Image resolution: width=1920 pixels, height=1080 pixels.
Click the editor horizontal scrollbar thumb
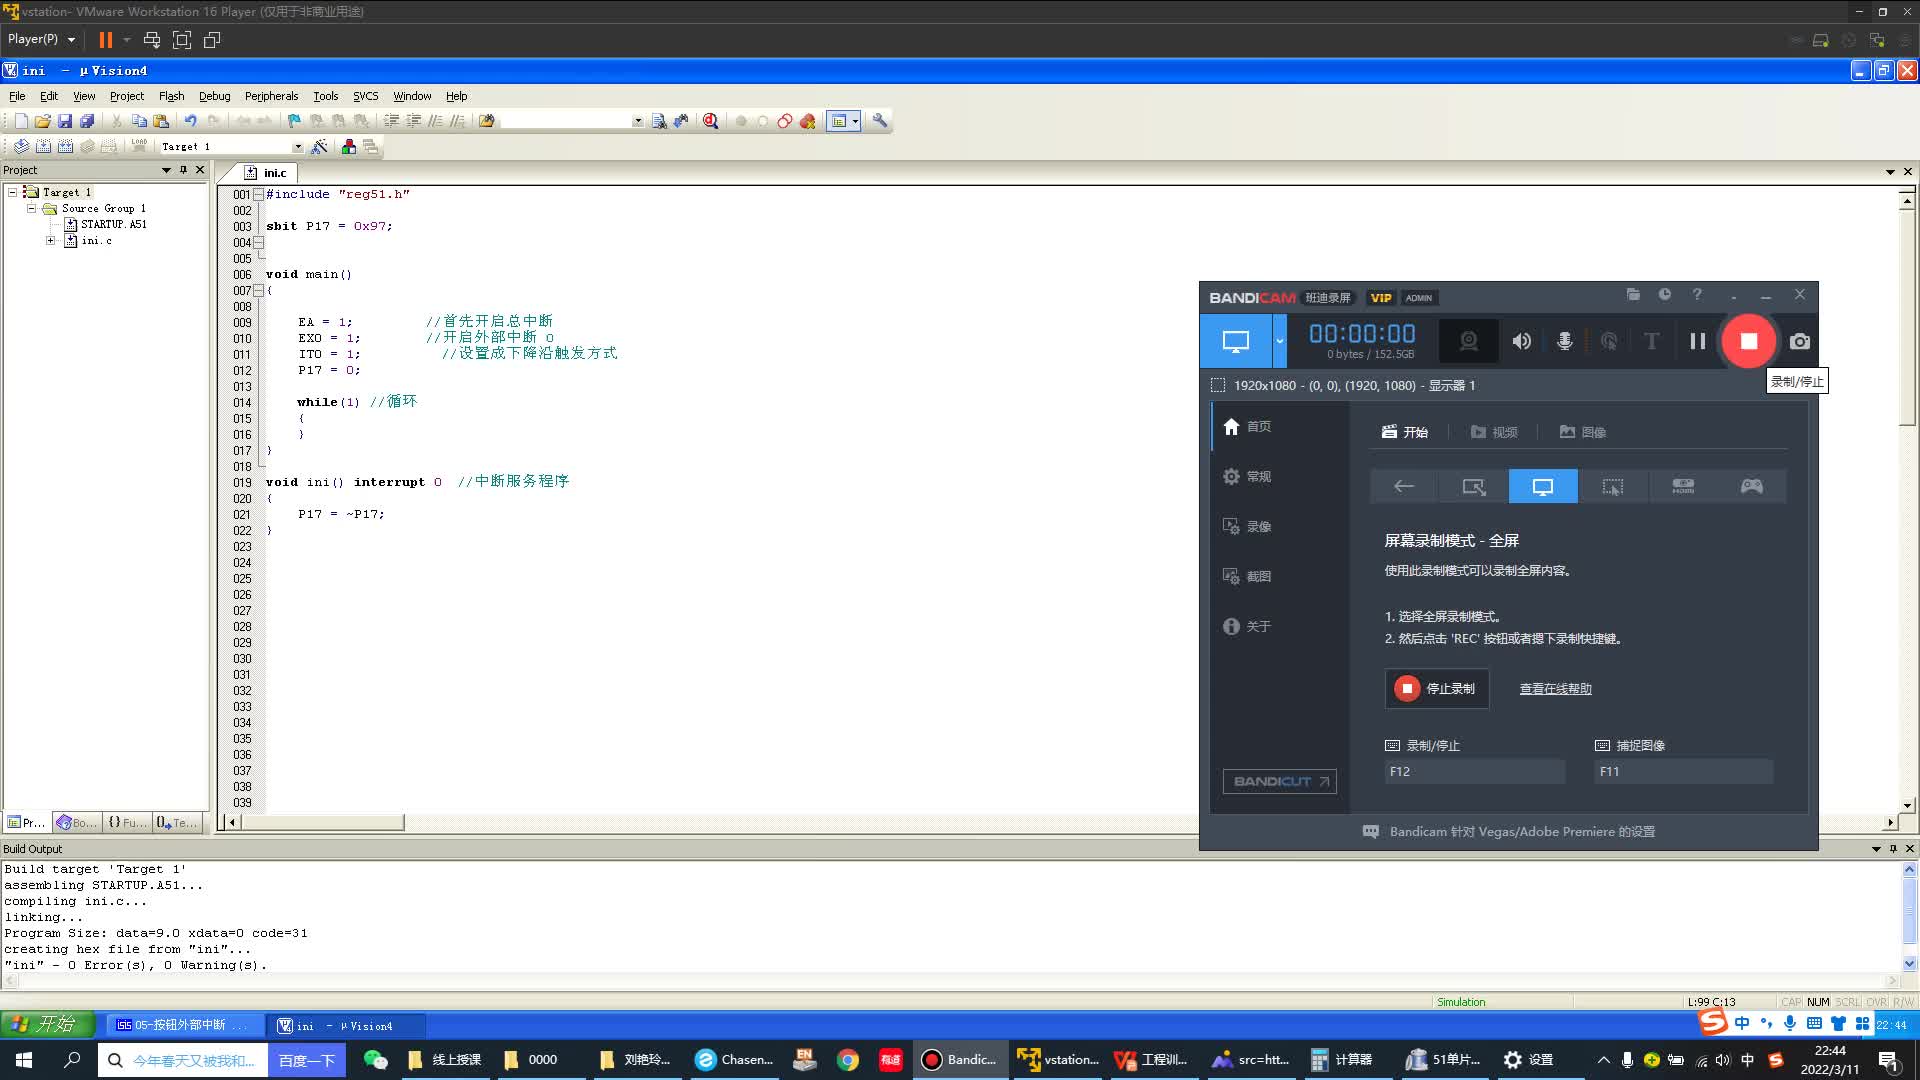click(323, 822)
